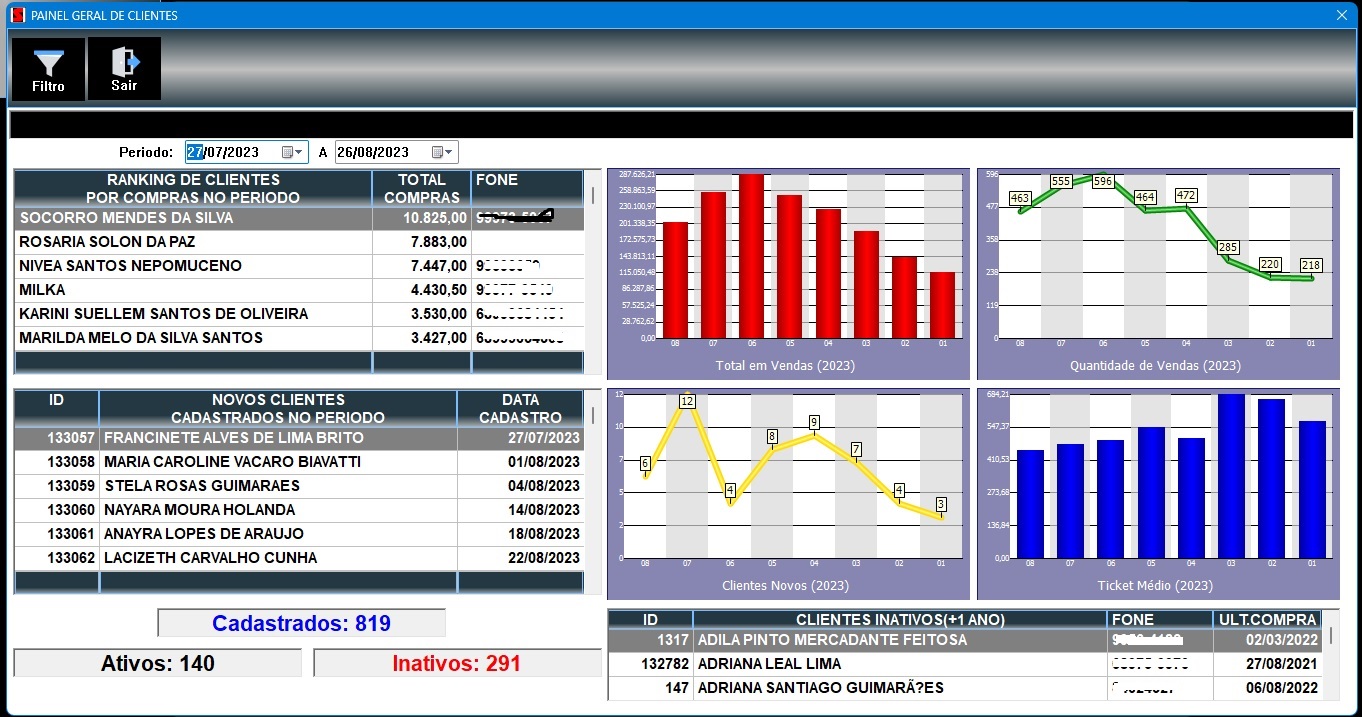Click inactive client ID 132782

665,664
